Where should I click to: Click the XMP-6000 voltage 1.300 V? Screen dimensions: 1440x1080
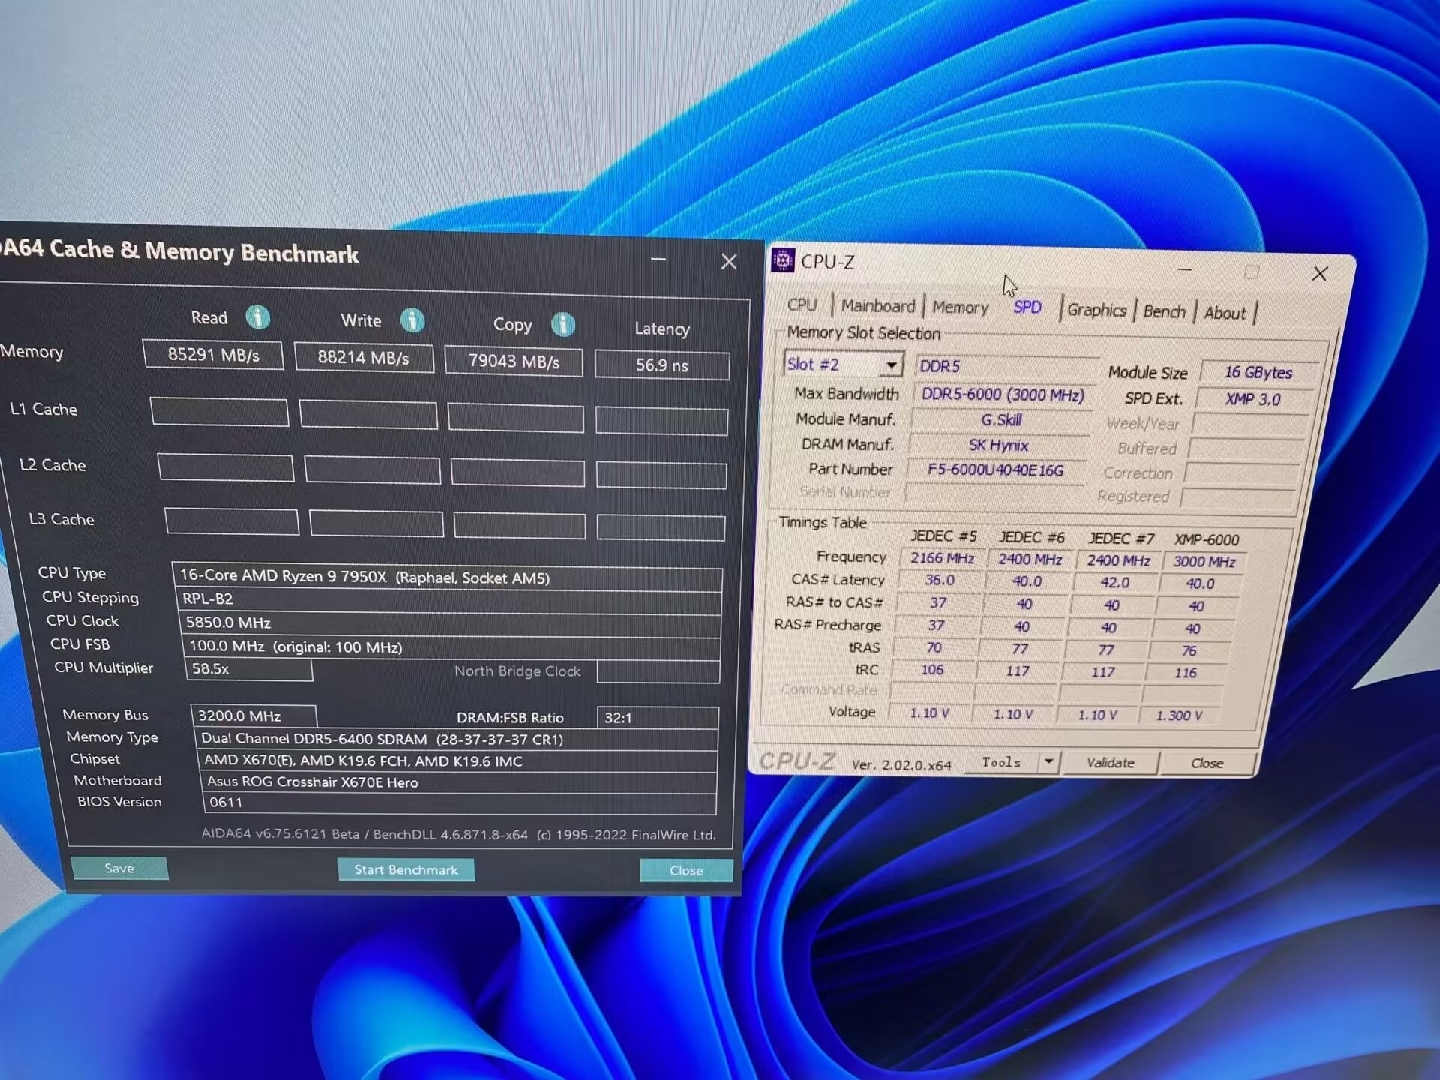(1180, 716)
